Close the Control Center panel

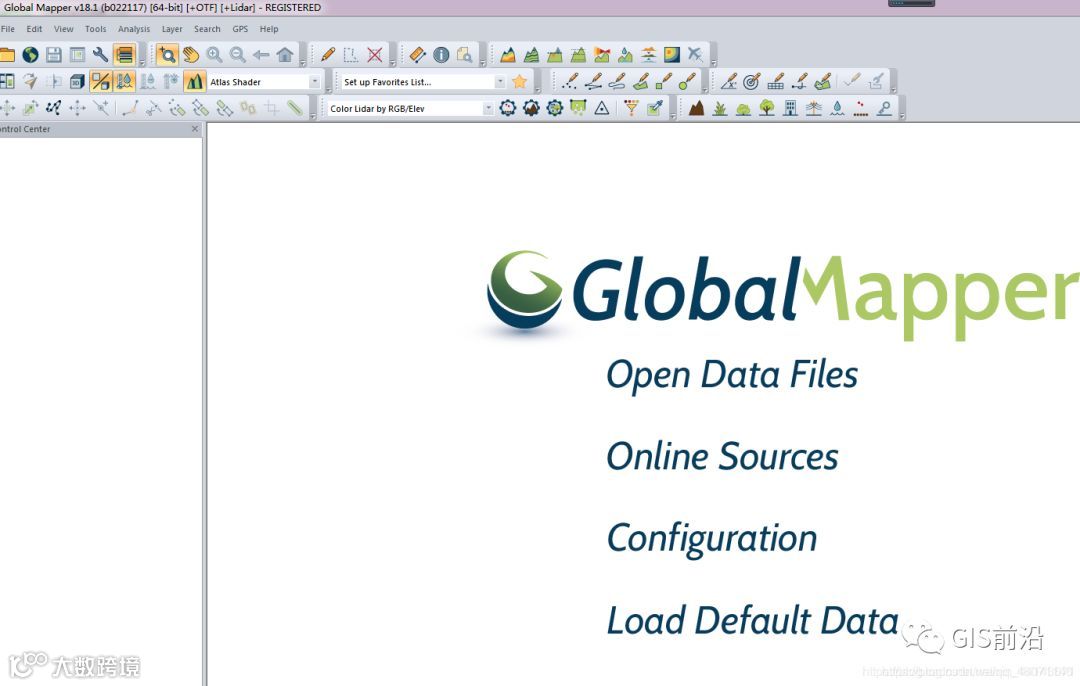coord(195,129)
